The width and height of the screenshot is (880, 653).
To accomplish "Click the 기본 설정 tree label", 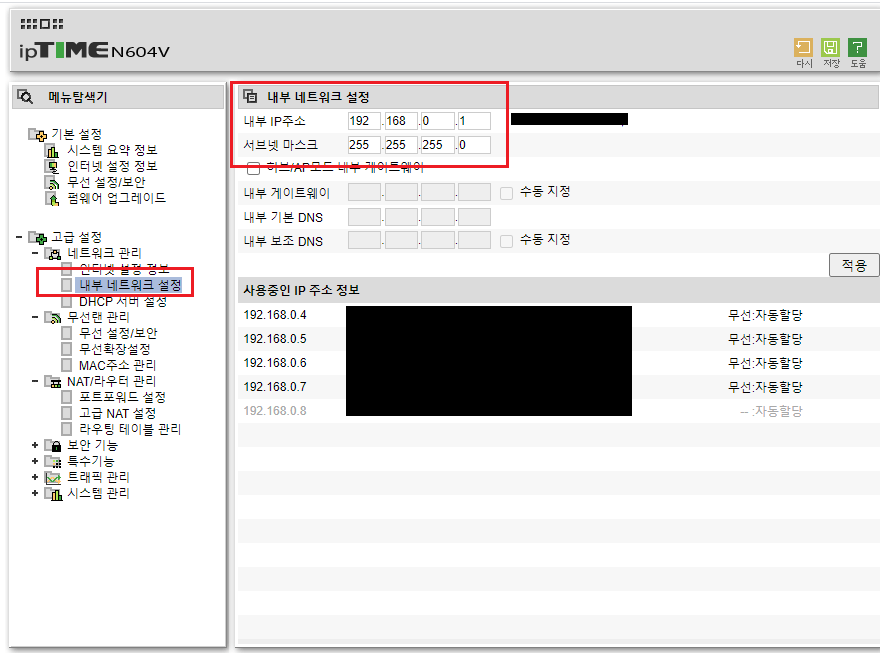I will [x=76, y=135].
